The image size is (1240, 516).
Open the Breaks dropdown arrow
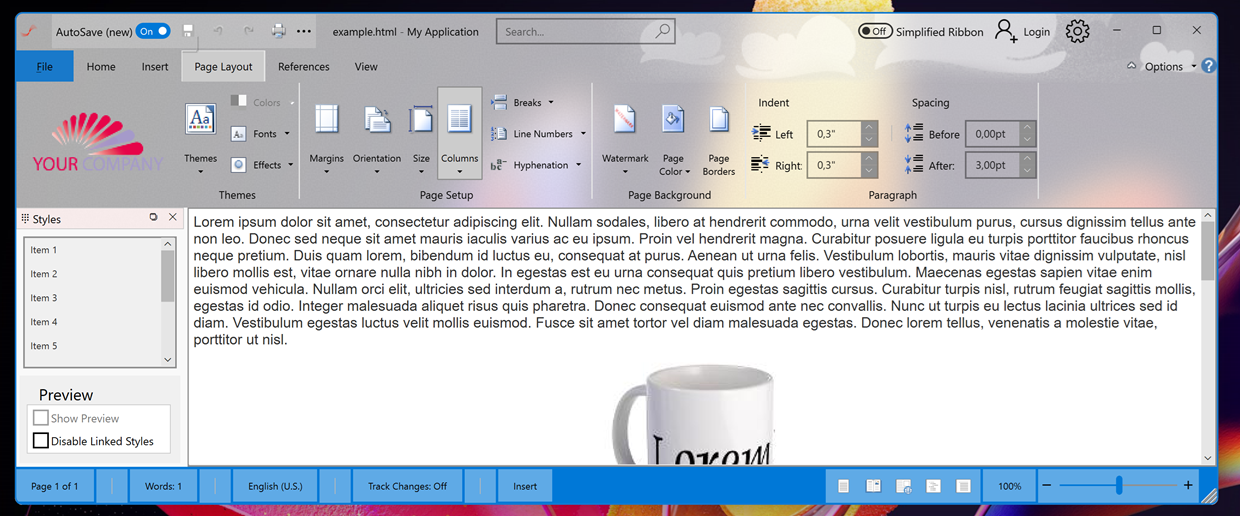pos(551,102)
